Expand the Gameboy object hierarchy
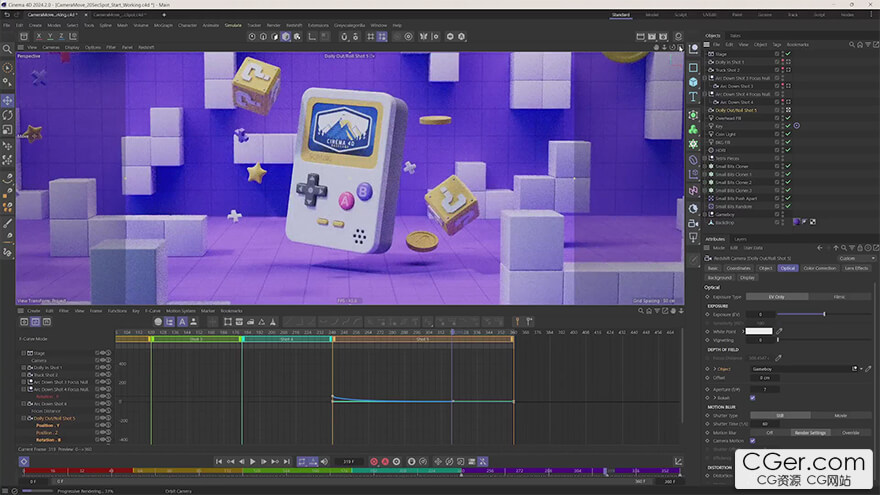 point(705,214)
